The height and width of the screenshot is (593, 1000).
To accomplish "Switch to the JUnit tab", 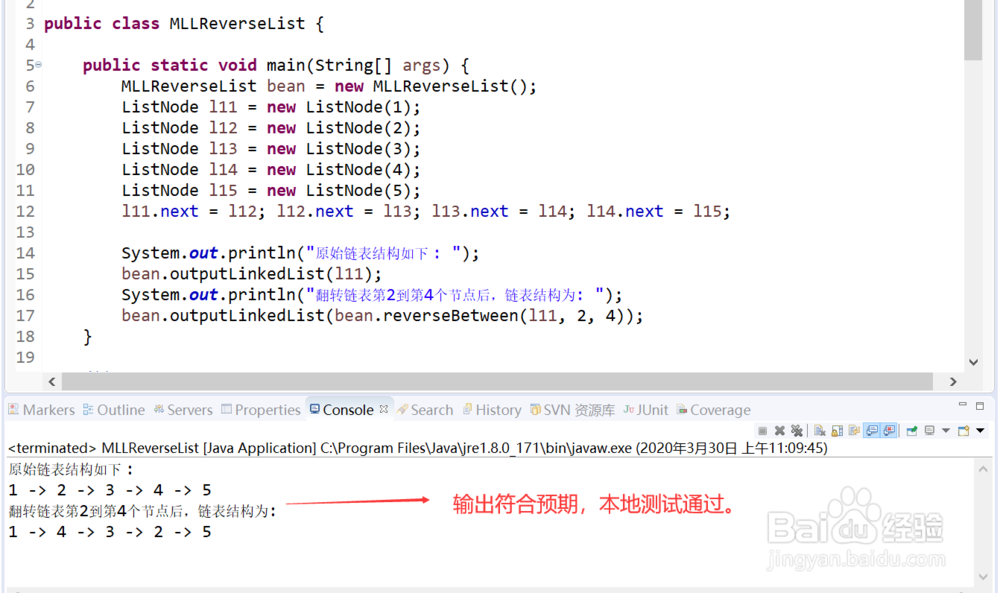I will tap(645, 410).
